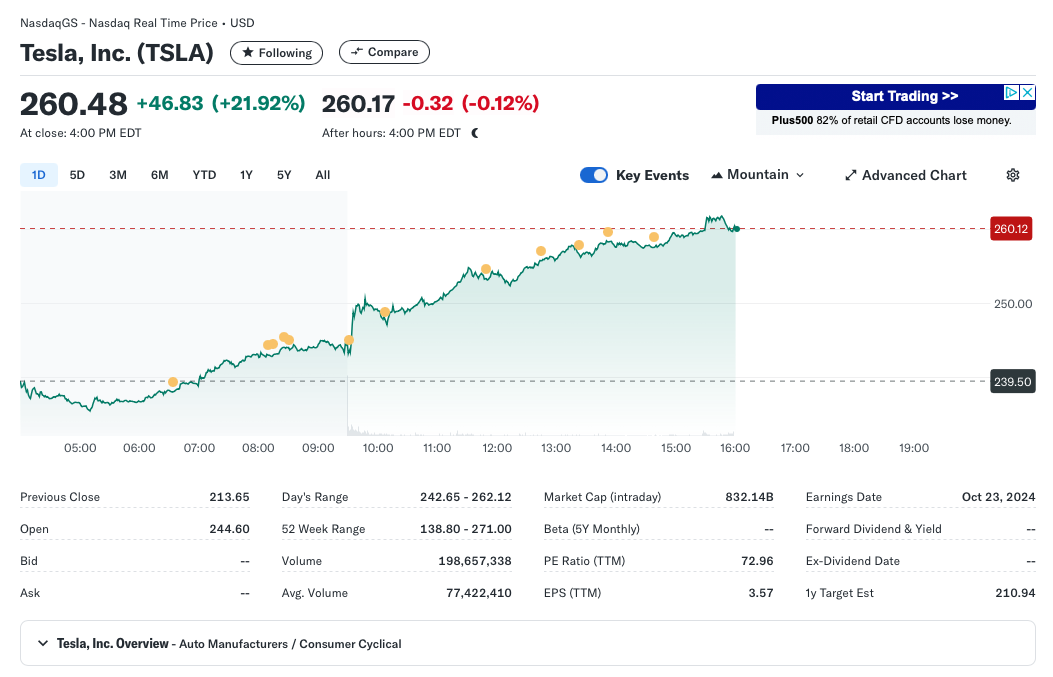Click the Previous Close value 213.65
The height and width of the screenshot is (677, 1053).
point(229,497)
